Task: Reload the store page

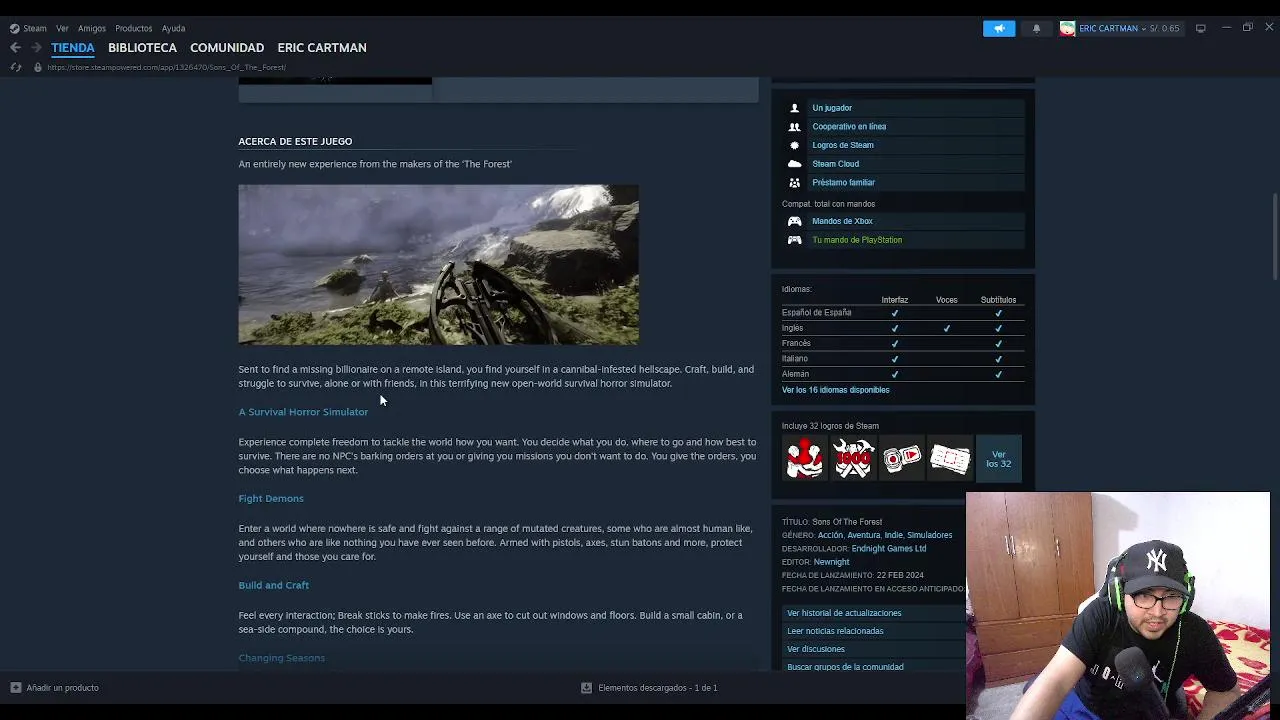Action: pyautogui.click(x=15, y=67)
